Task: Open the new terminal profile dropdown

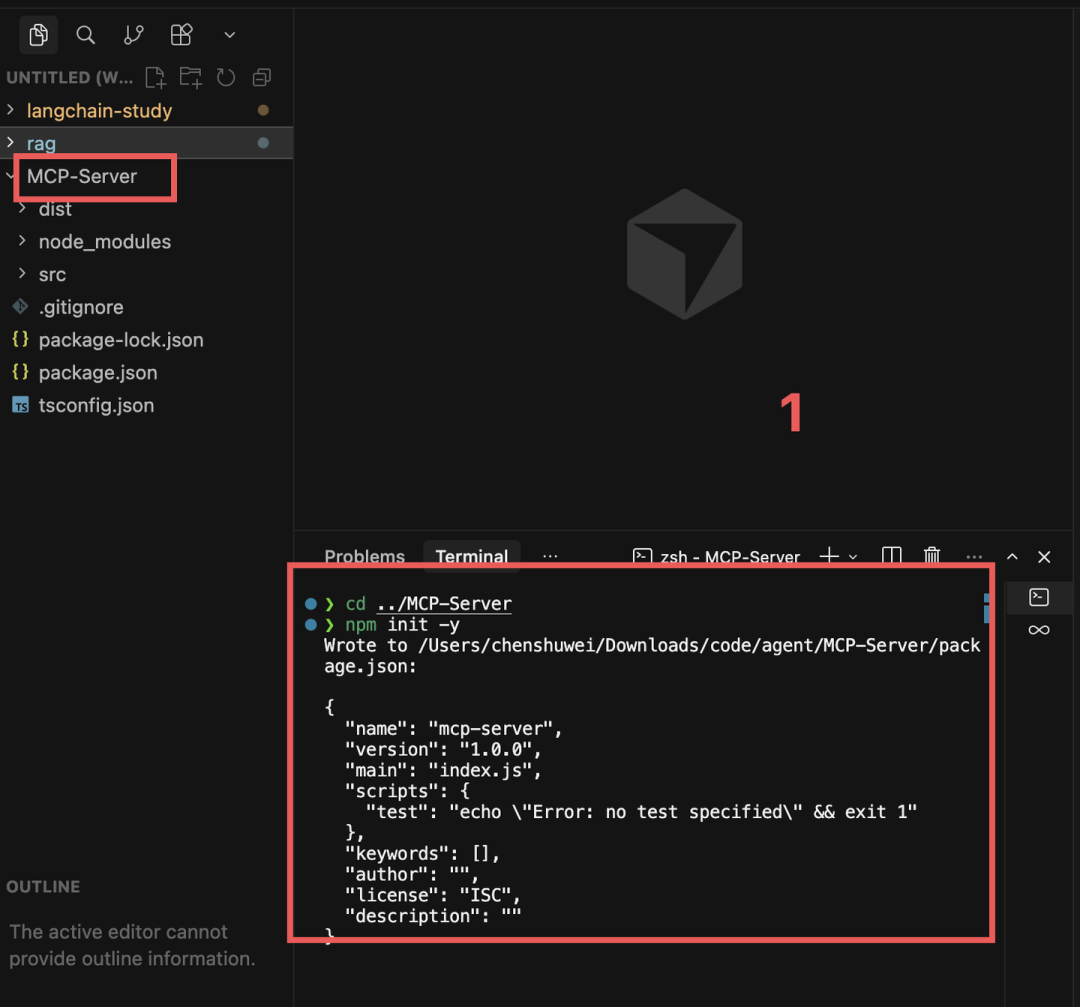Action: coord(853,557)
